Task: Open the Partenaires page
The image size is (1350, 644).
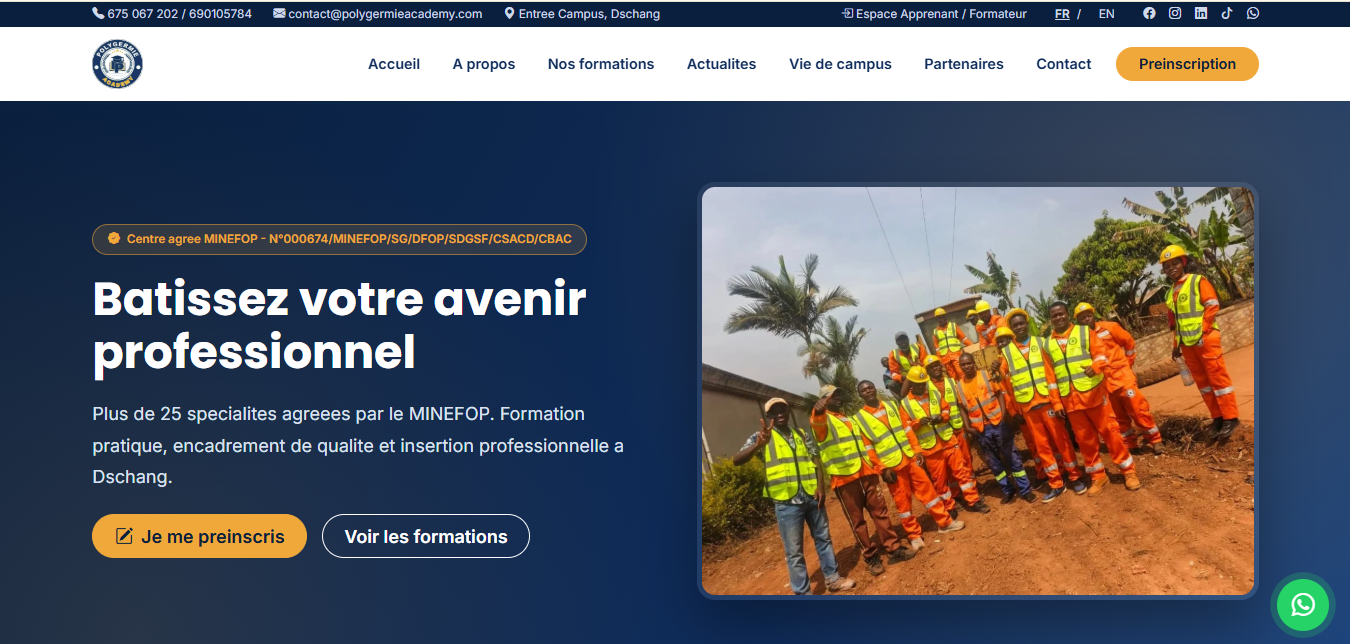Action: tap(964, 64)
